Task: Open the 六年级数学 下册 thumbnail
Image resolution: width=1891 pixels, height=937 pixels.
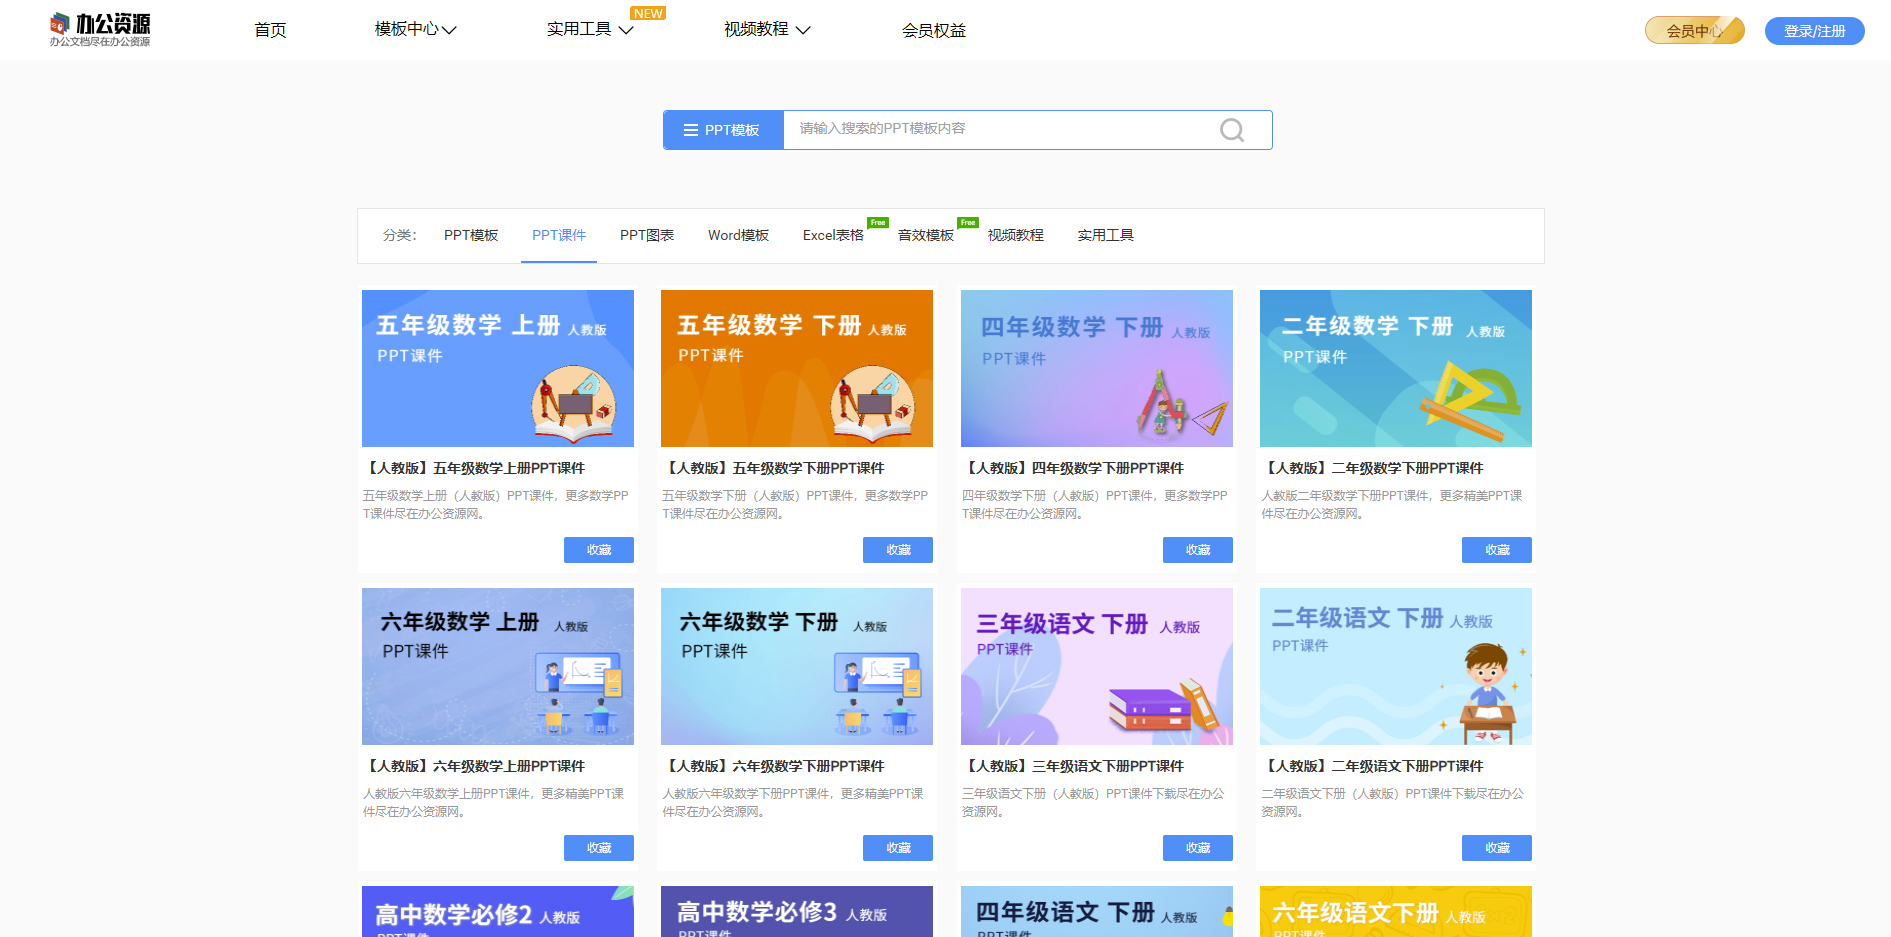Action: point(797,666)
